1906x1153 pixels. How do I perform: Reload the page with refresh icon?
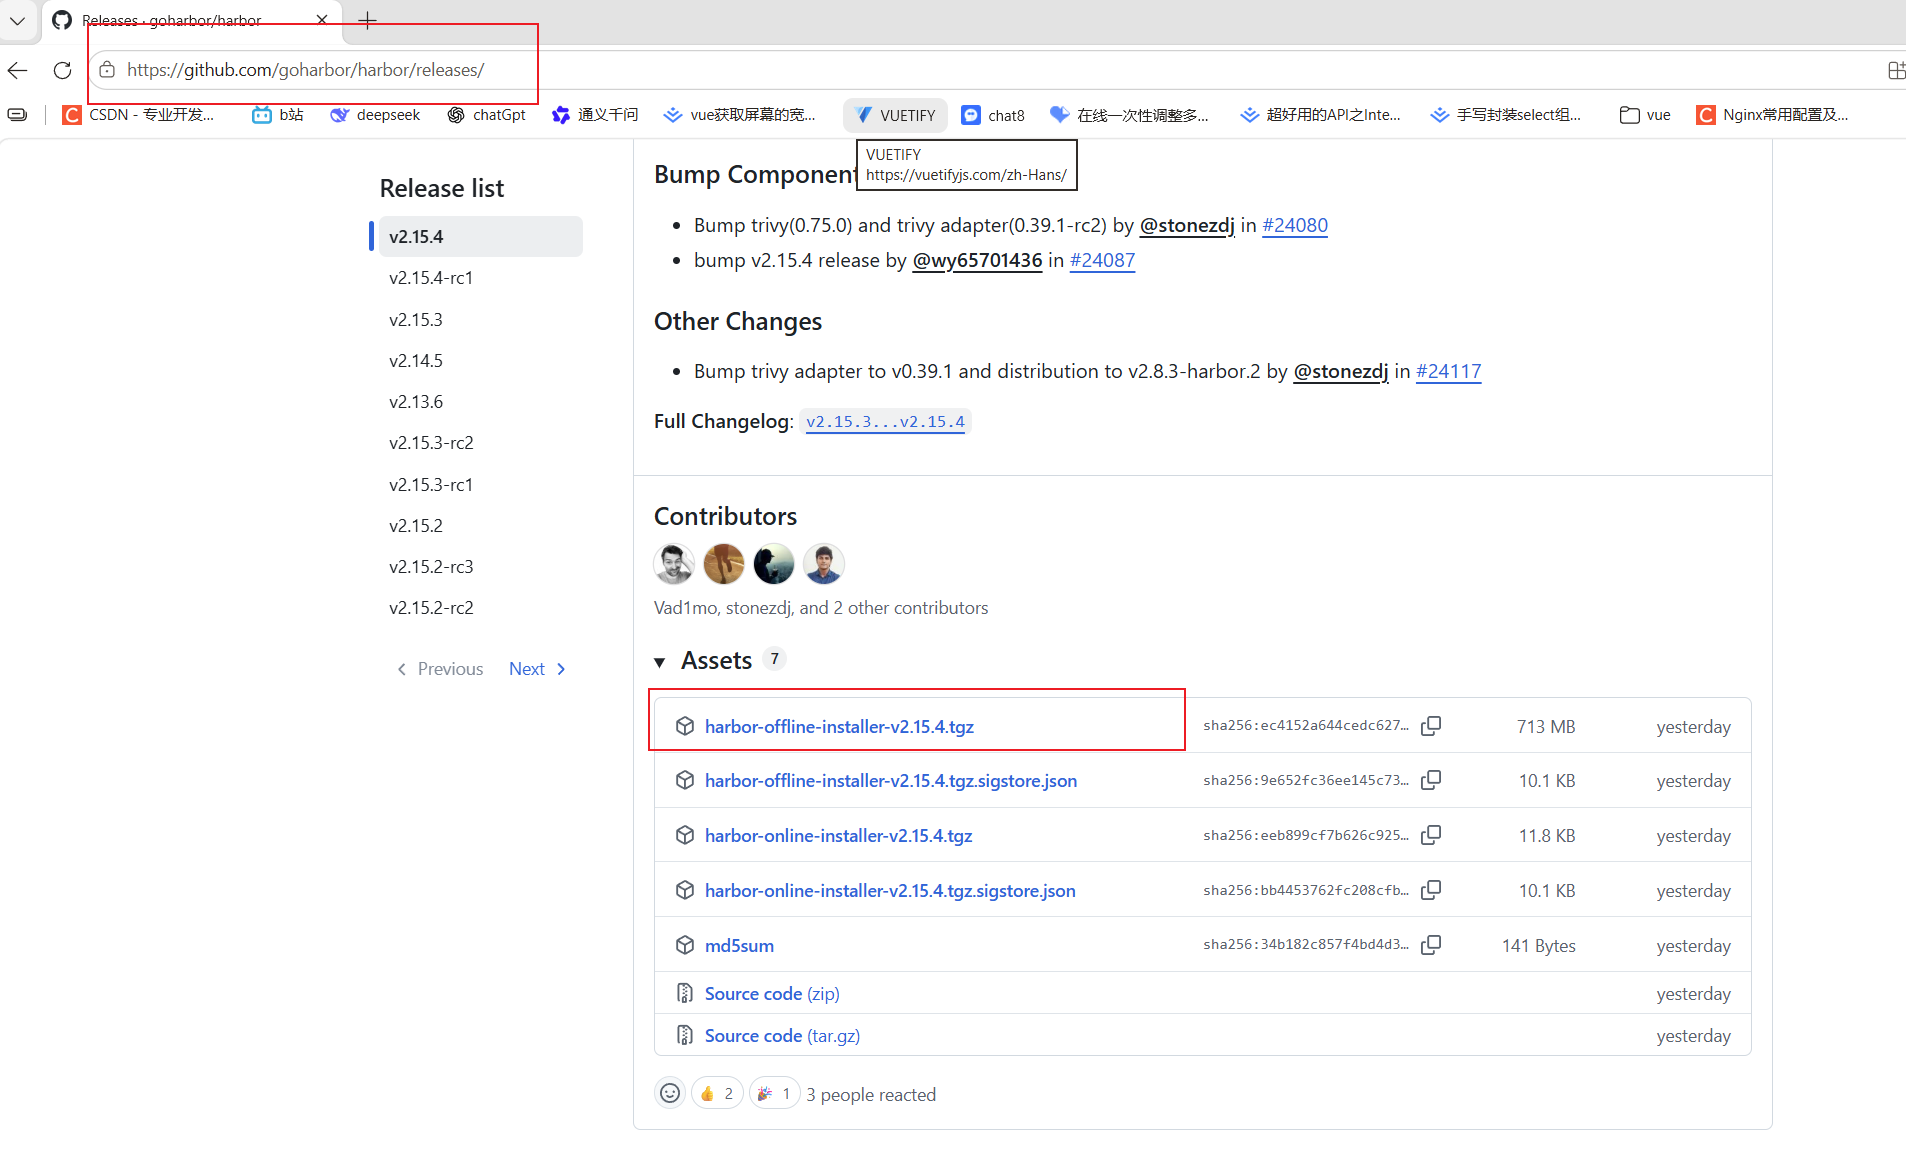62,70
